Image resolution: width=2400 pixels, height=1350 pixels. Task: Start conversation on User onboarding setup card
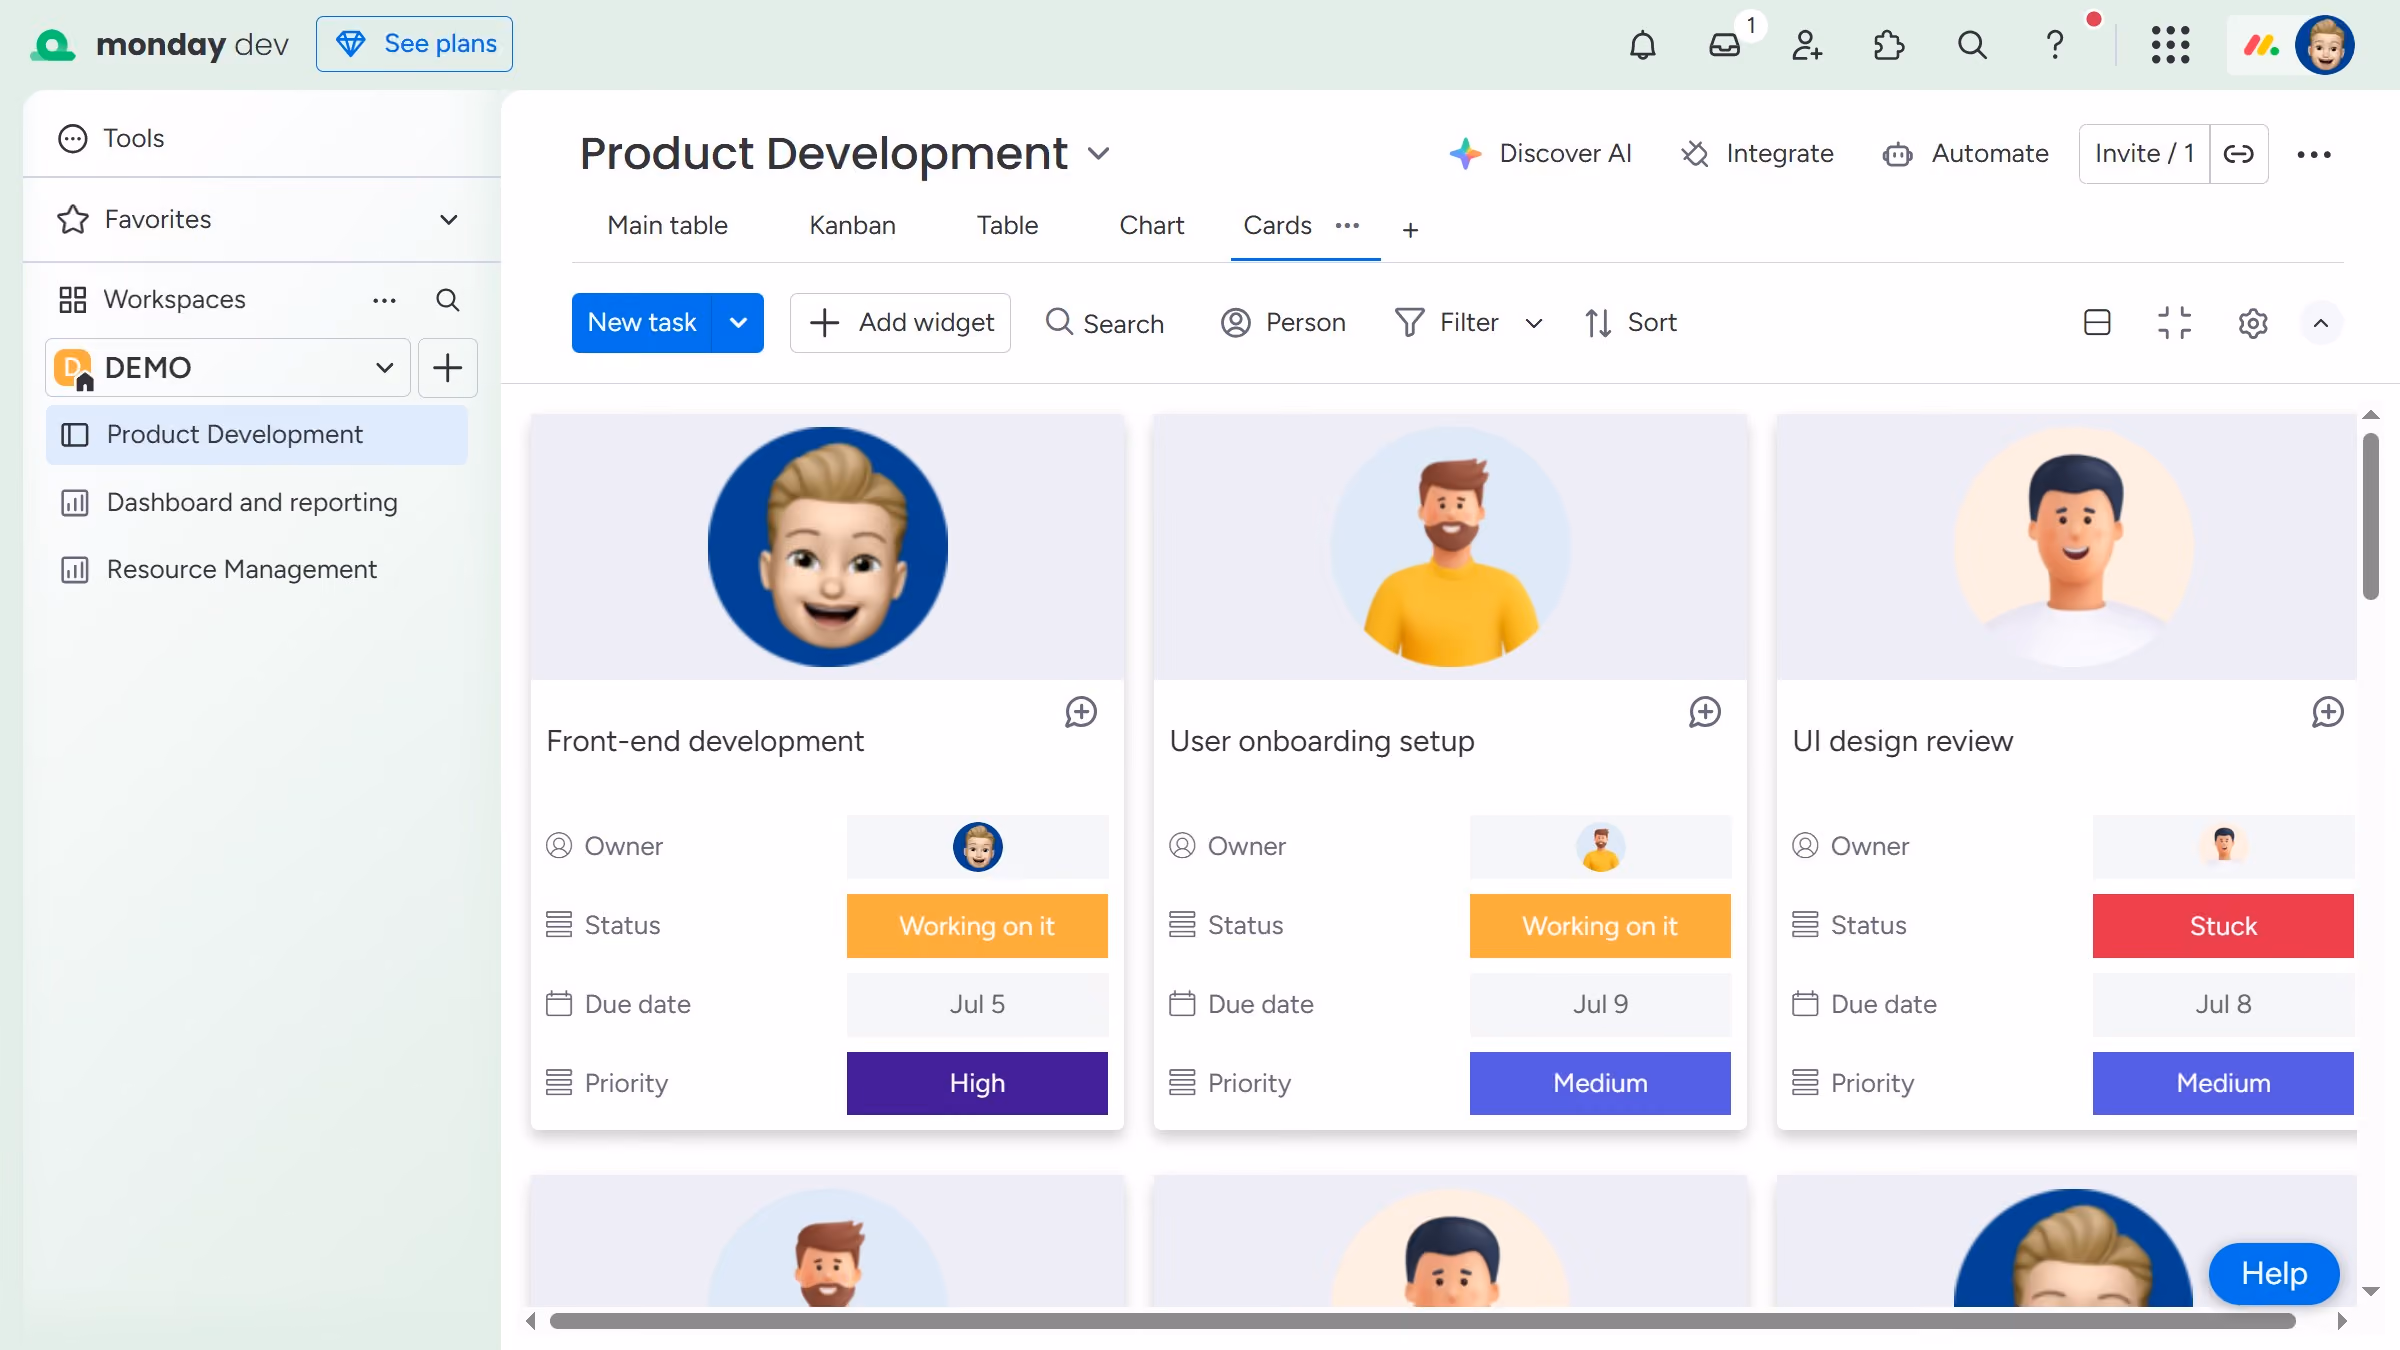tap(1705, 712)
